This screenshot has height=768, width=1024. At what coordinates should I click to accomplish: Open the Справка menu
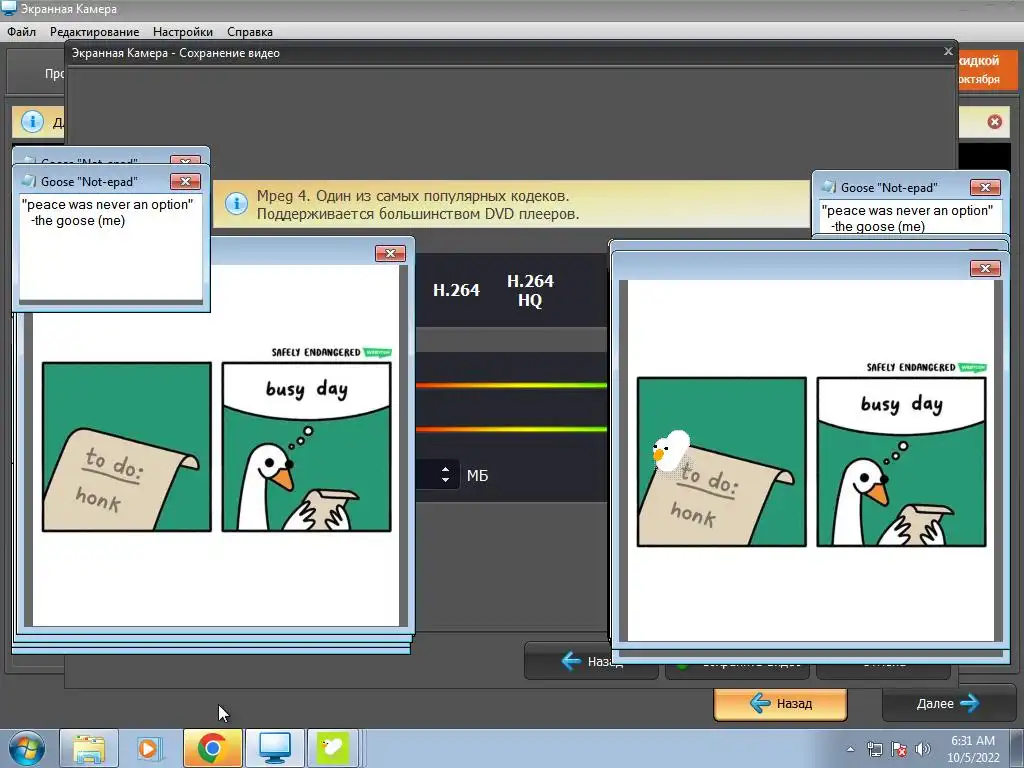click(249, 31)
